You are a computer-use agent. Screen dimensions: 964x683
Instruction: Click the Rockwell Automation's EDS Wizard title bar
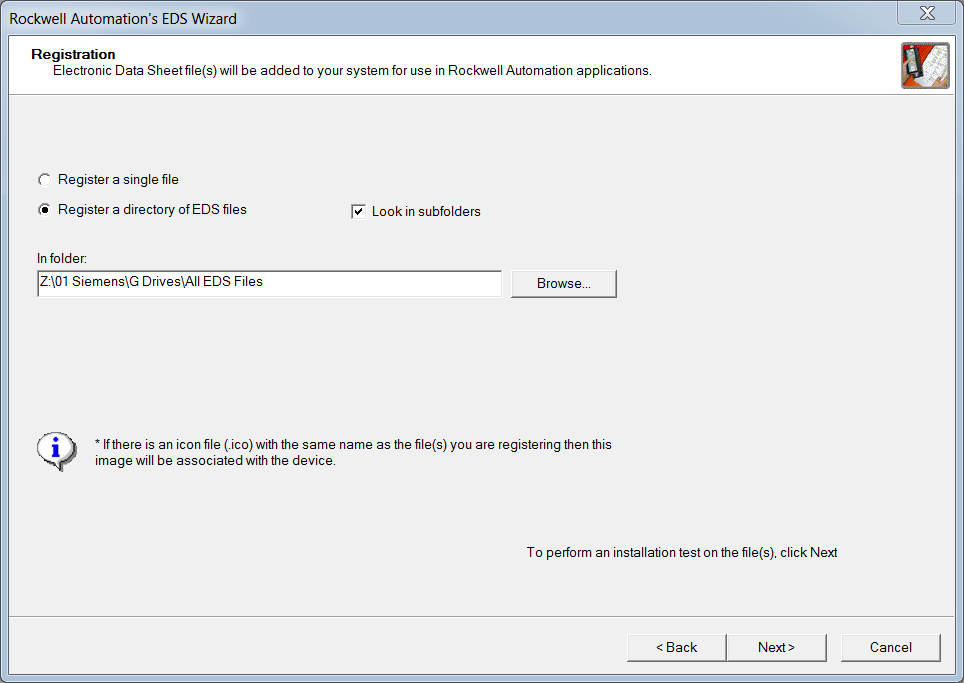[x=400, y=18]
